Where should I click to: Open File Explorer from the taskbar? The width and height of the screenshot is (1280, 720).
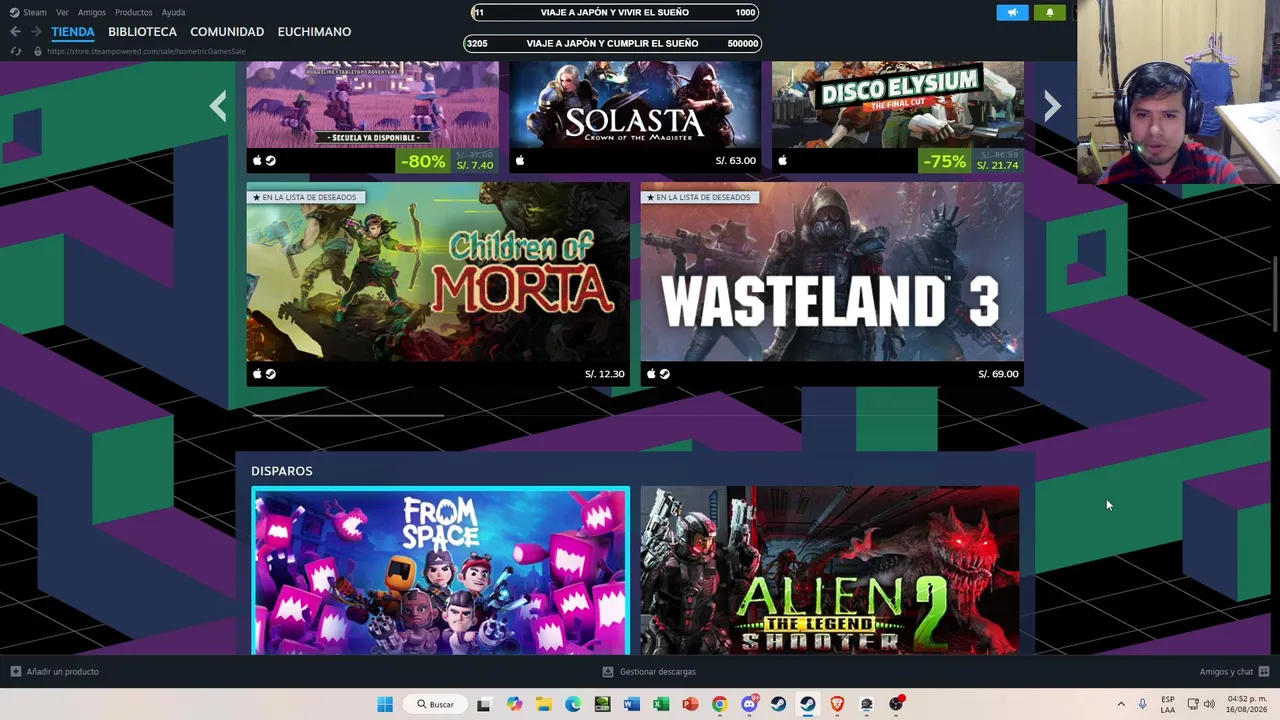(x=543, y=704)
